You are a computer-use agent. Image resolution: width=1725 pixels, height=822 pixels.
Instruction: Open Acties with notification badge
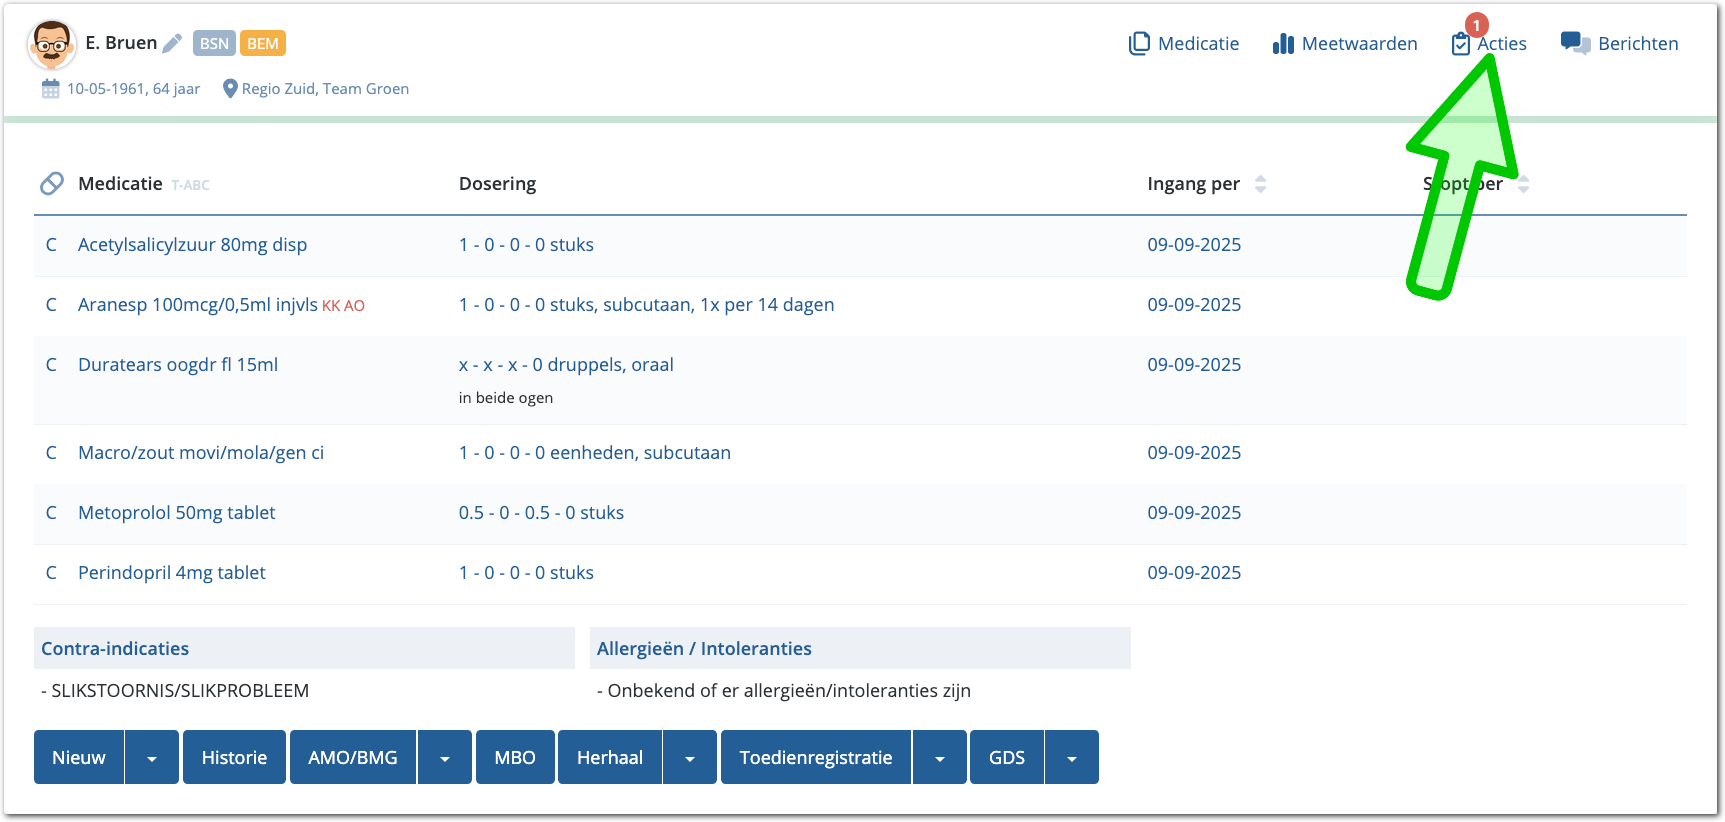tap(1489, 44)
